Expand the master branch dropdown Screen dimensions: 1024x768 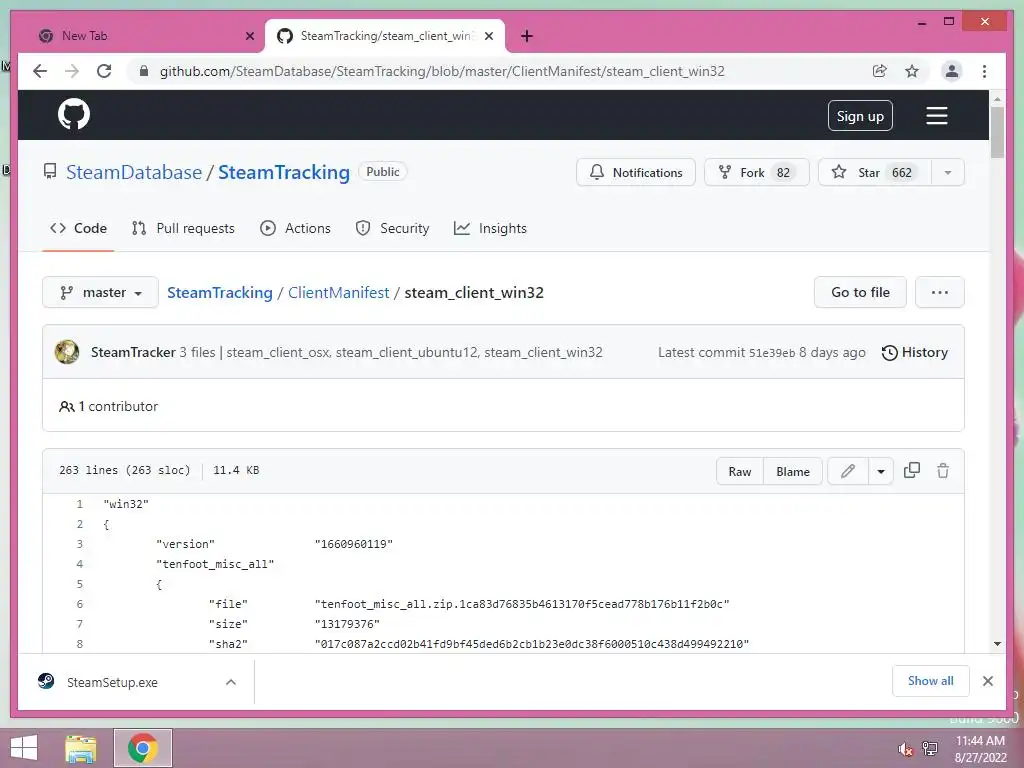tap(101, 293)
